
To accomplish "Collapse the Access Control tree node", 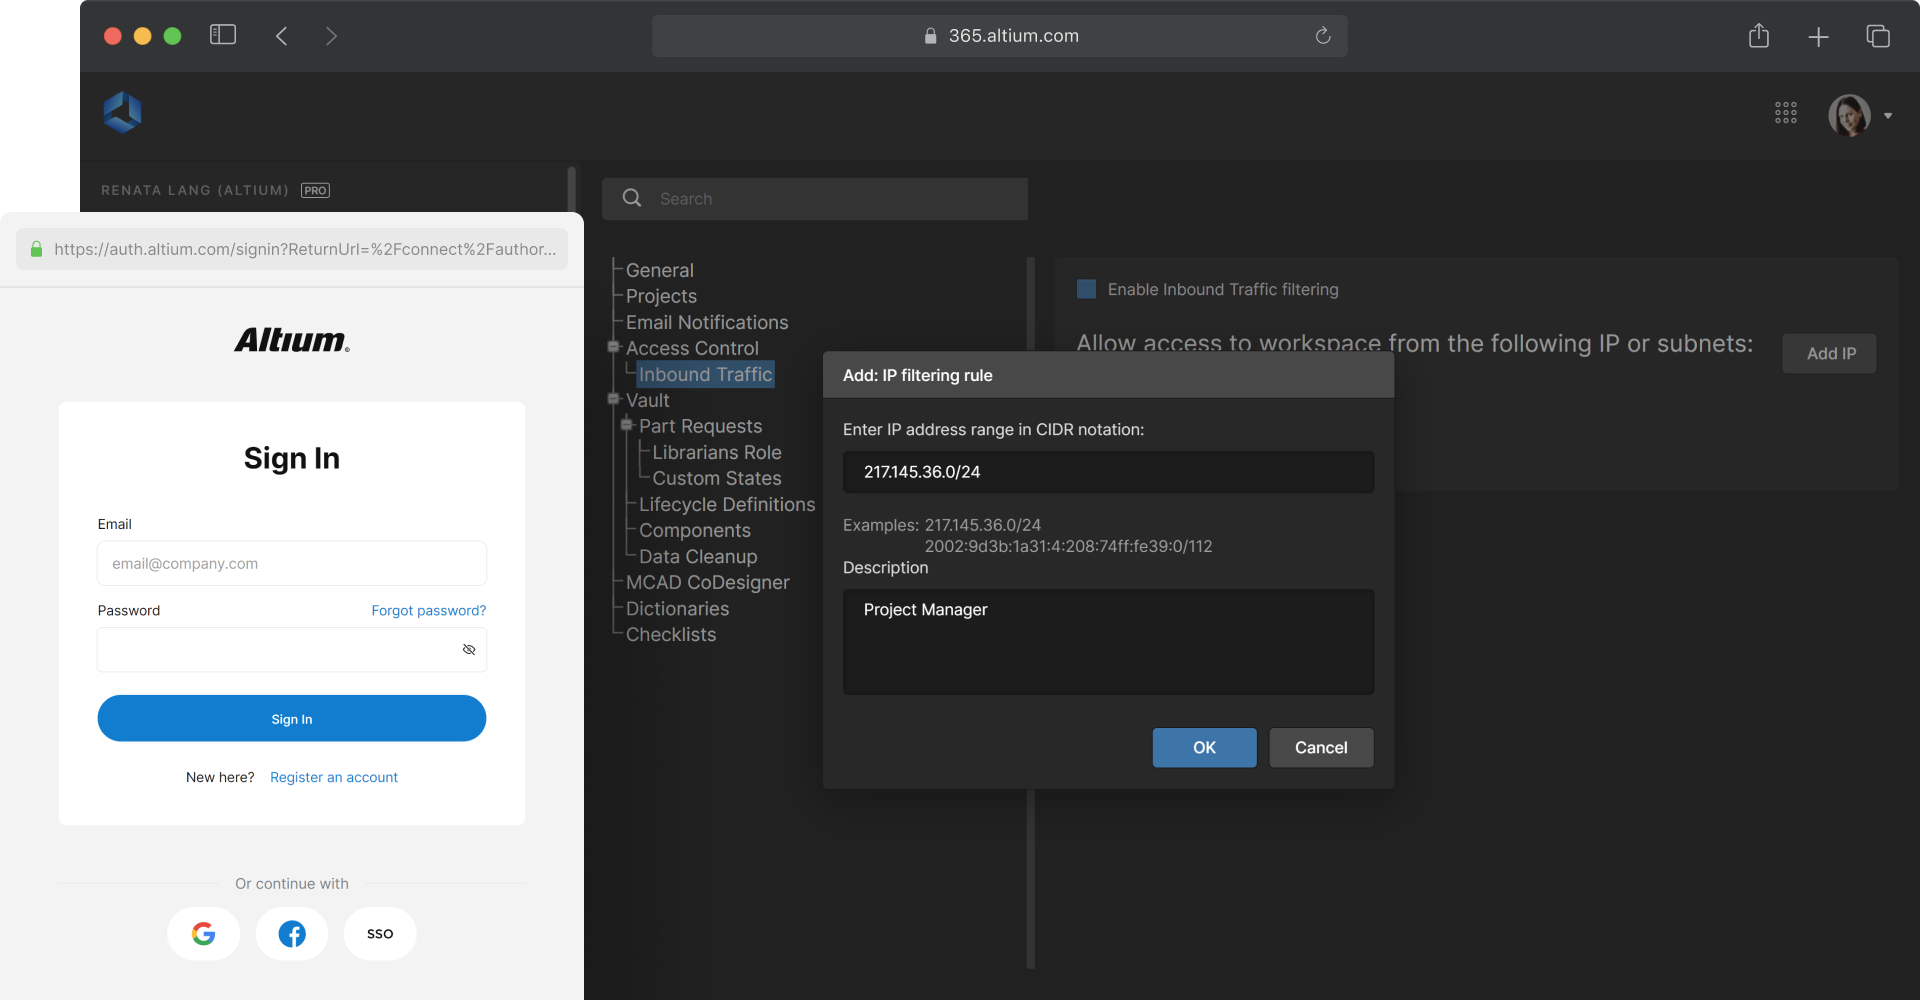I will 614,347.
